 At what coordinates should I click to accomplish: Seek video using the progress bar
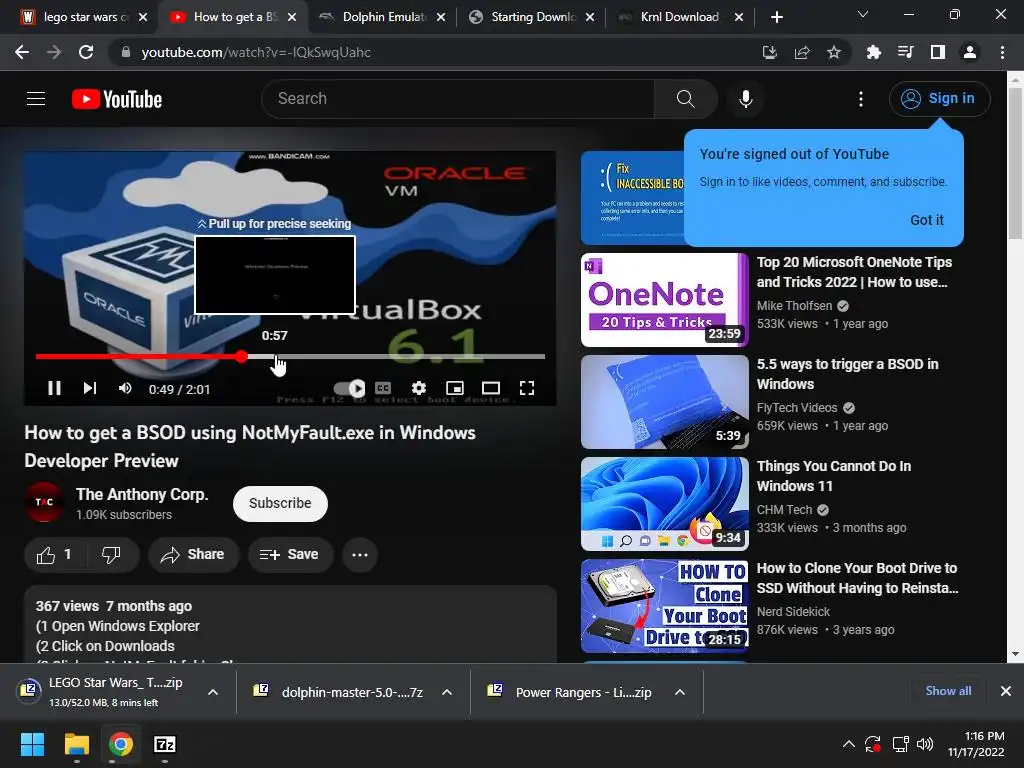[290, 357]
